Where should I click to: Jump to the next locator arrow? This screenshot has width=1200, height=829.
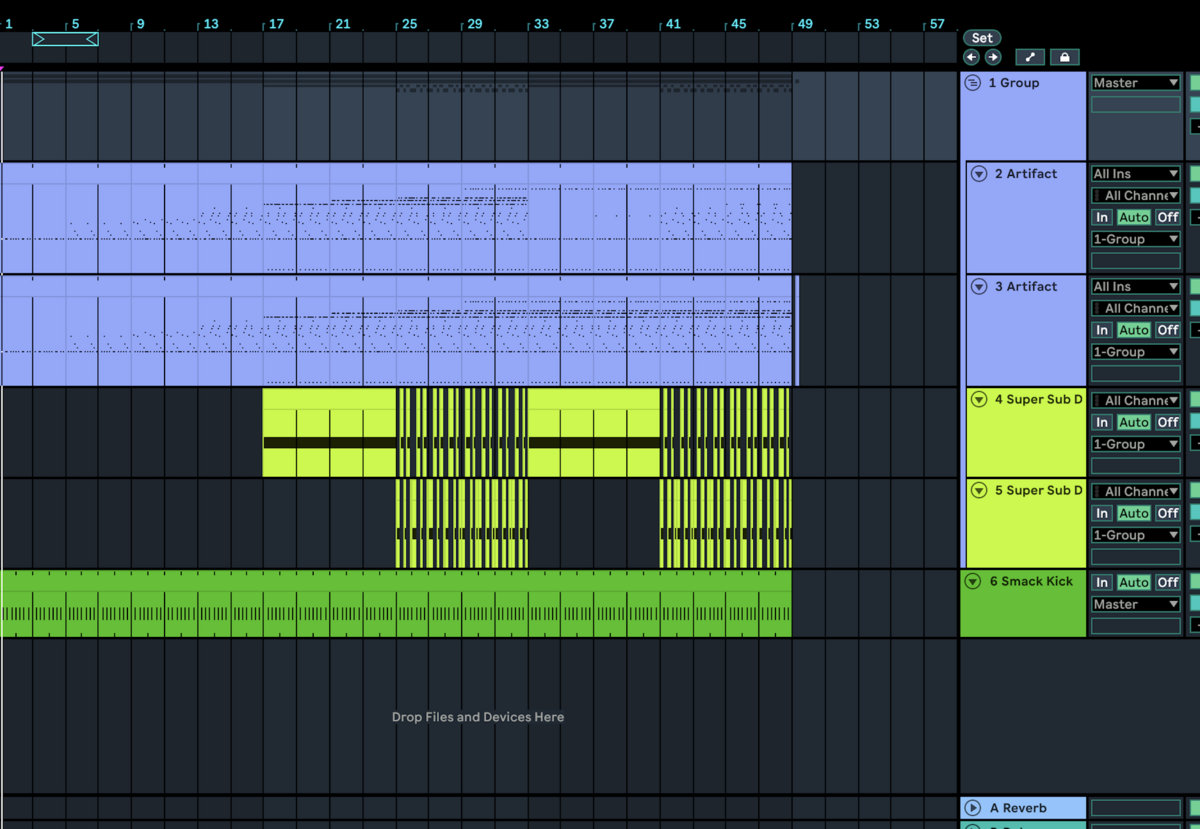(992, 57)
